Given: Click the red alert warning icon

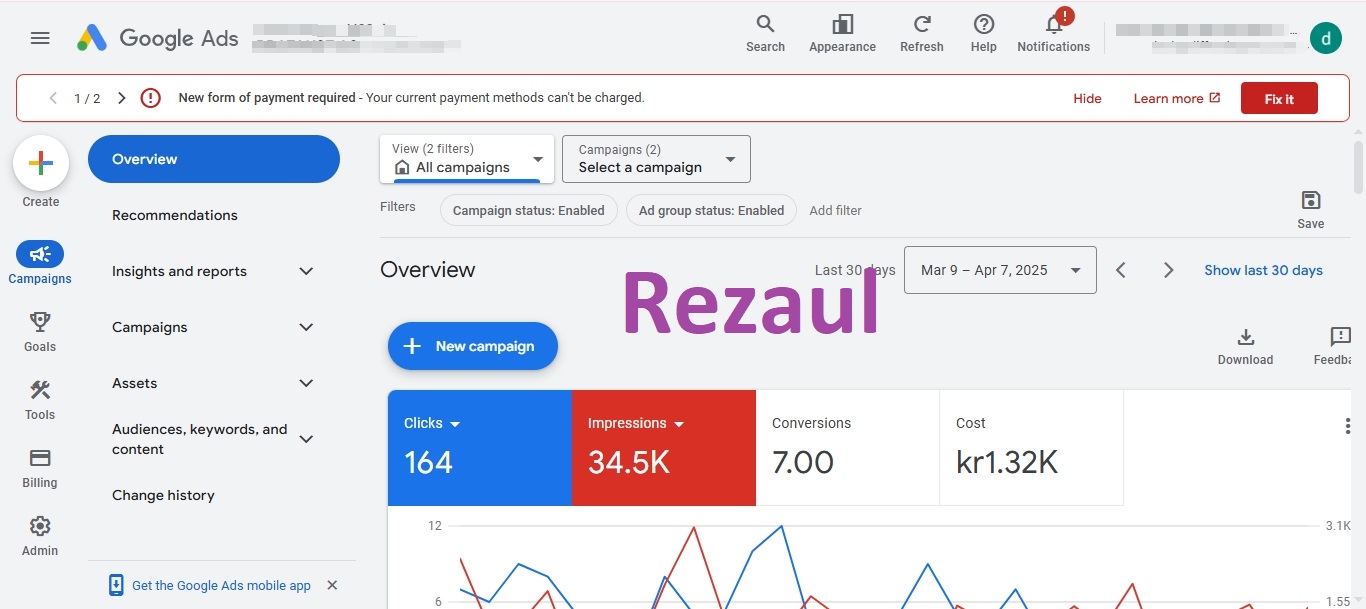Looking at the screenshot, I should pyautogui.click(x=150, y=98).
